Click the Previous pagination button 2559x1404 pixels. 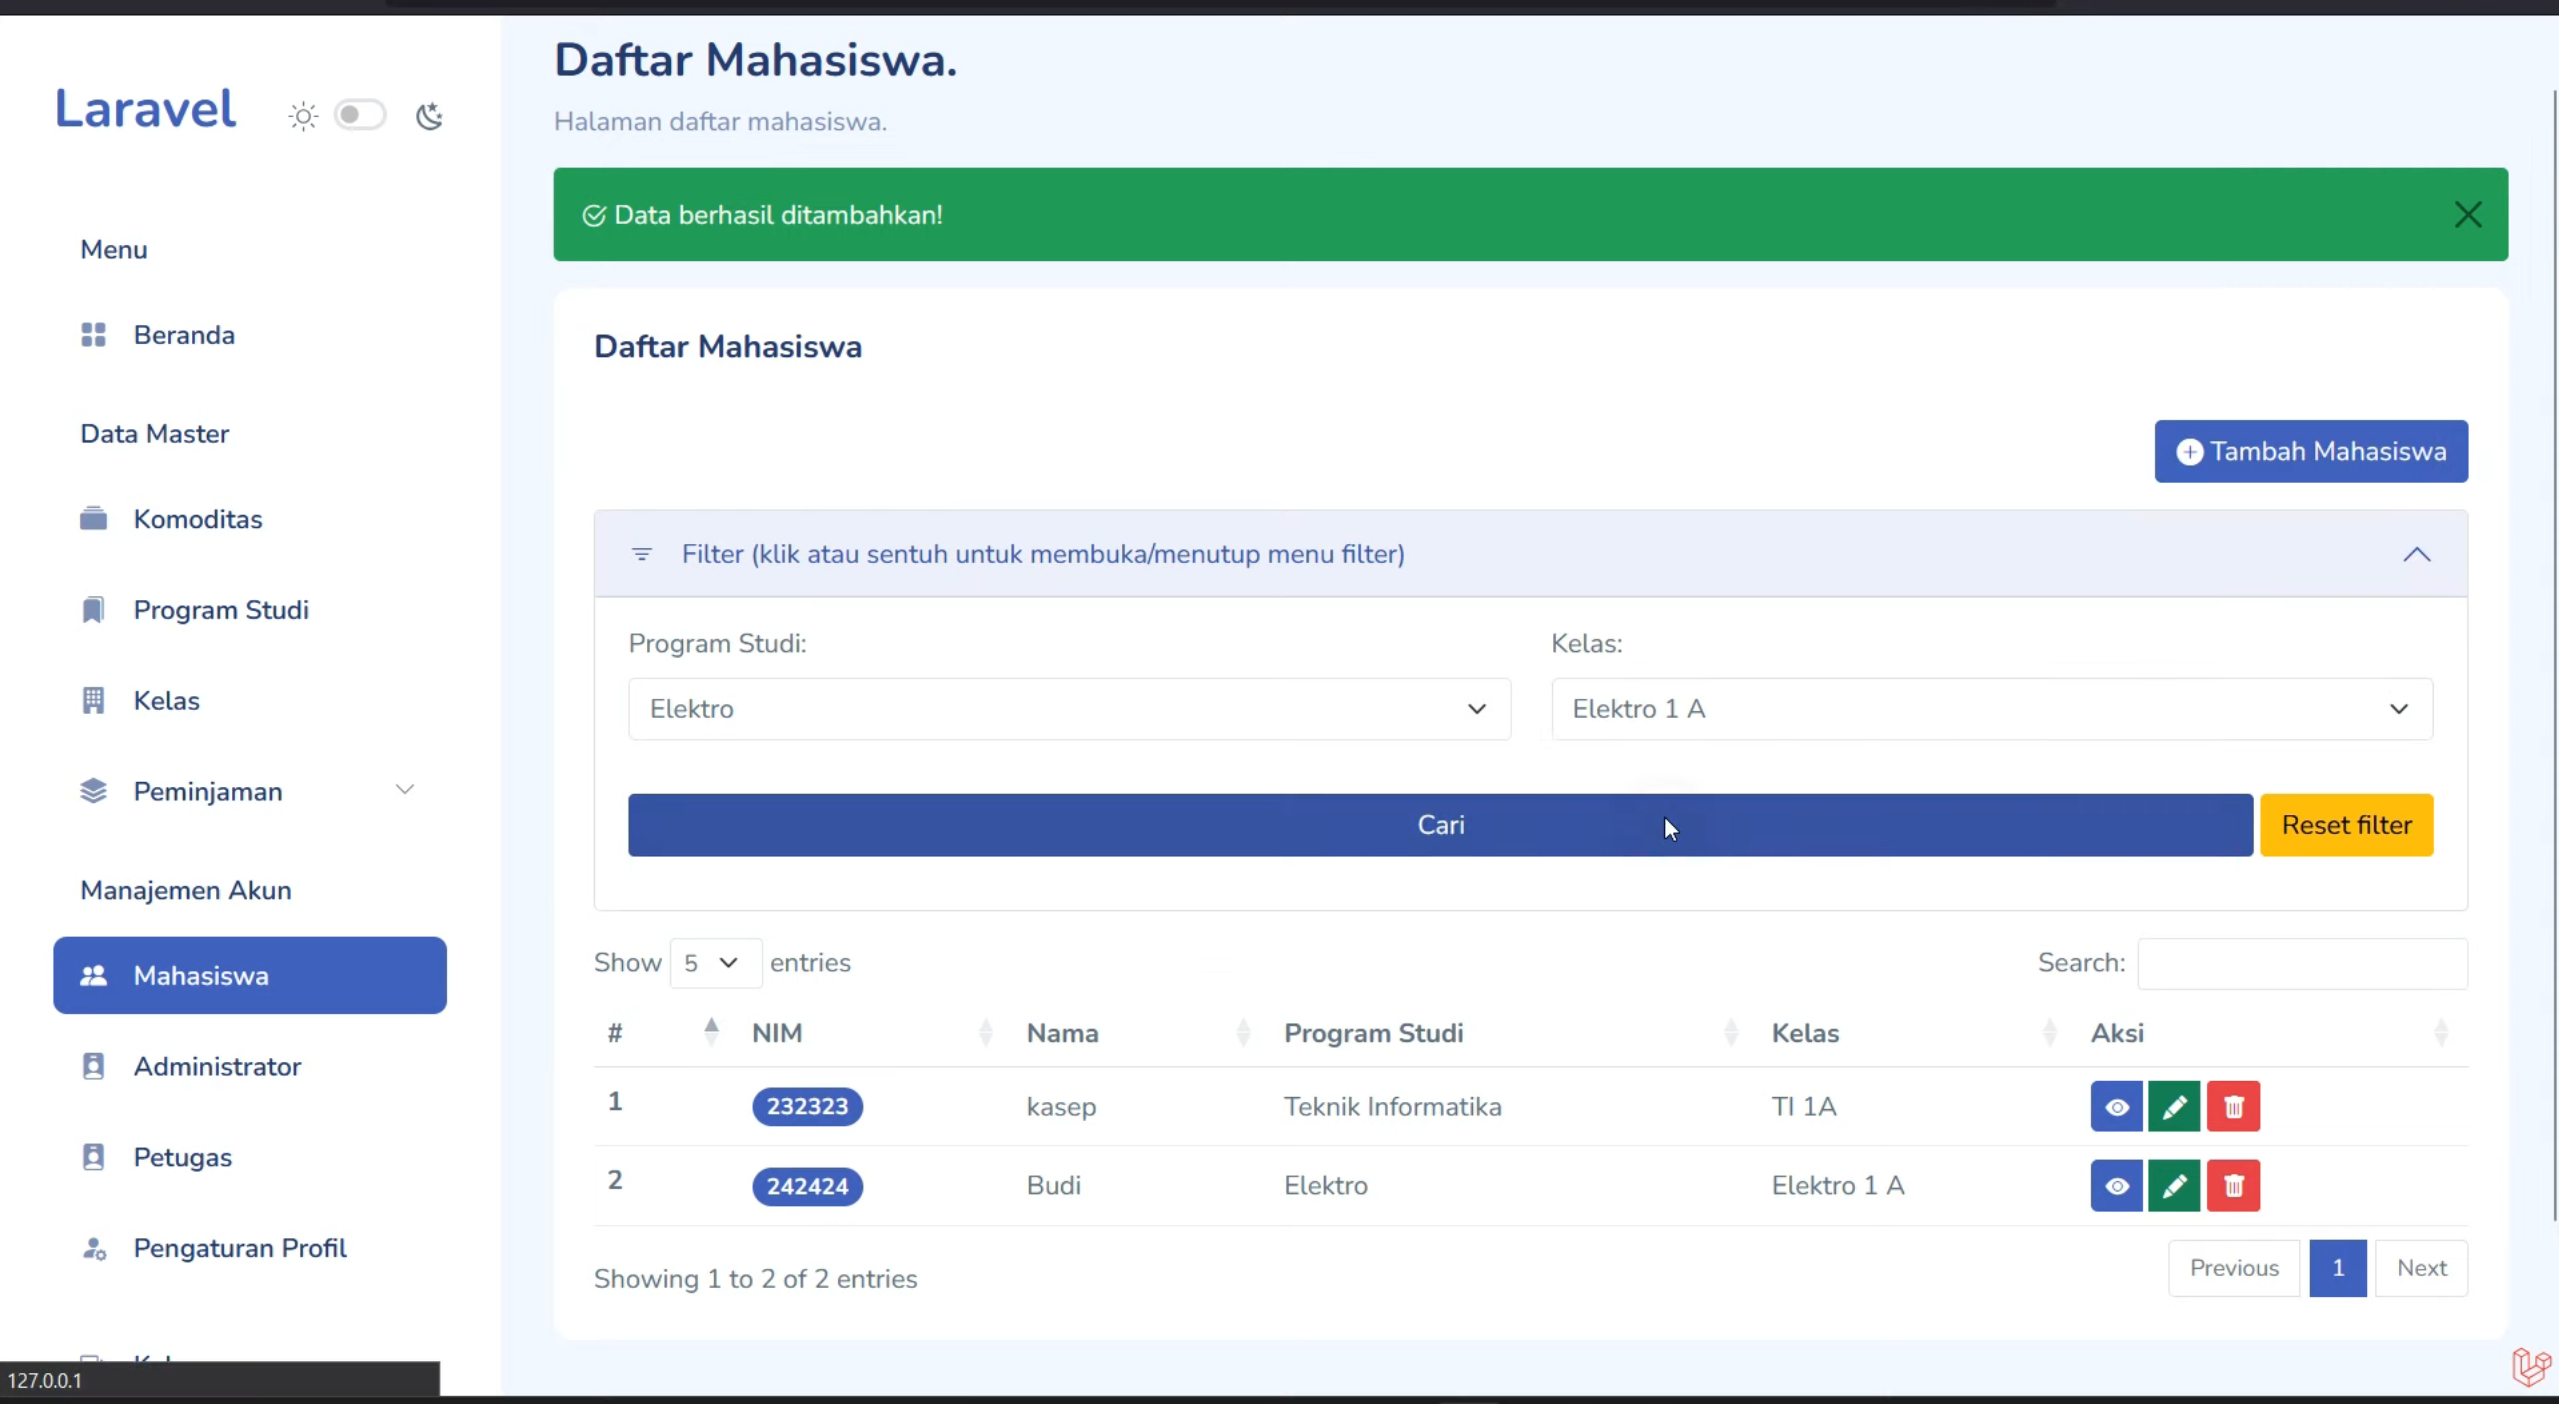2233,1268
